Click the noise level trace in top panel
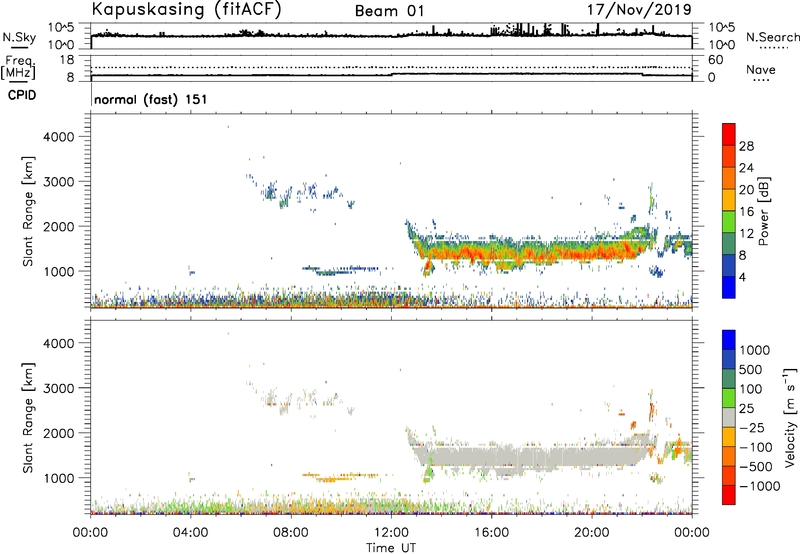Image resolution: width=800 pixels, height=554 pixels. point(391,36)
